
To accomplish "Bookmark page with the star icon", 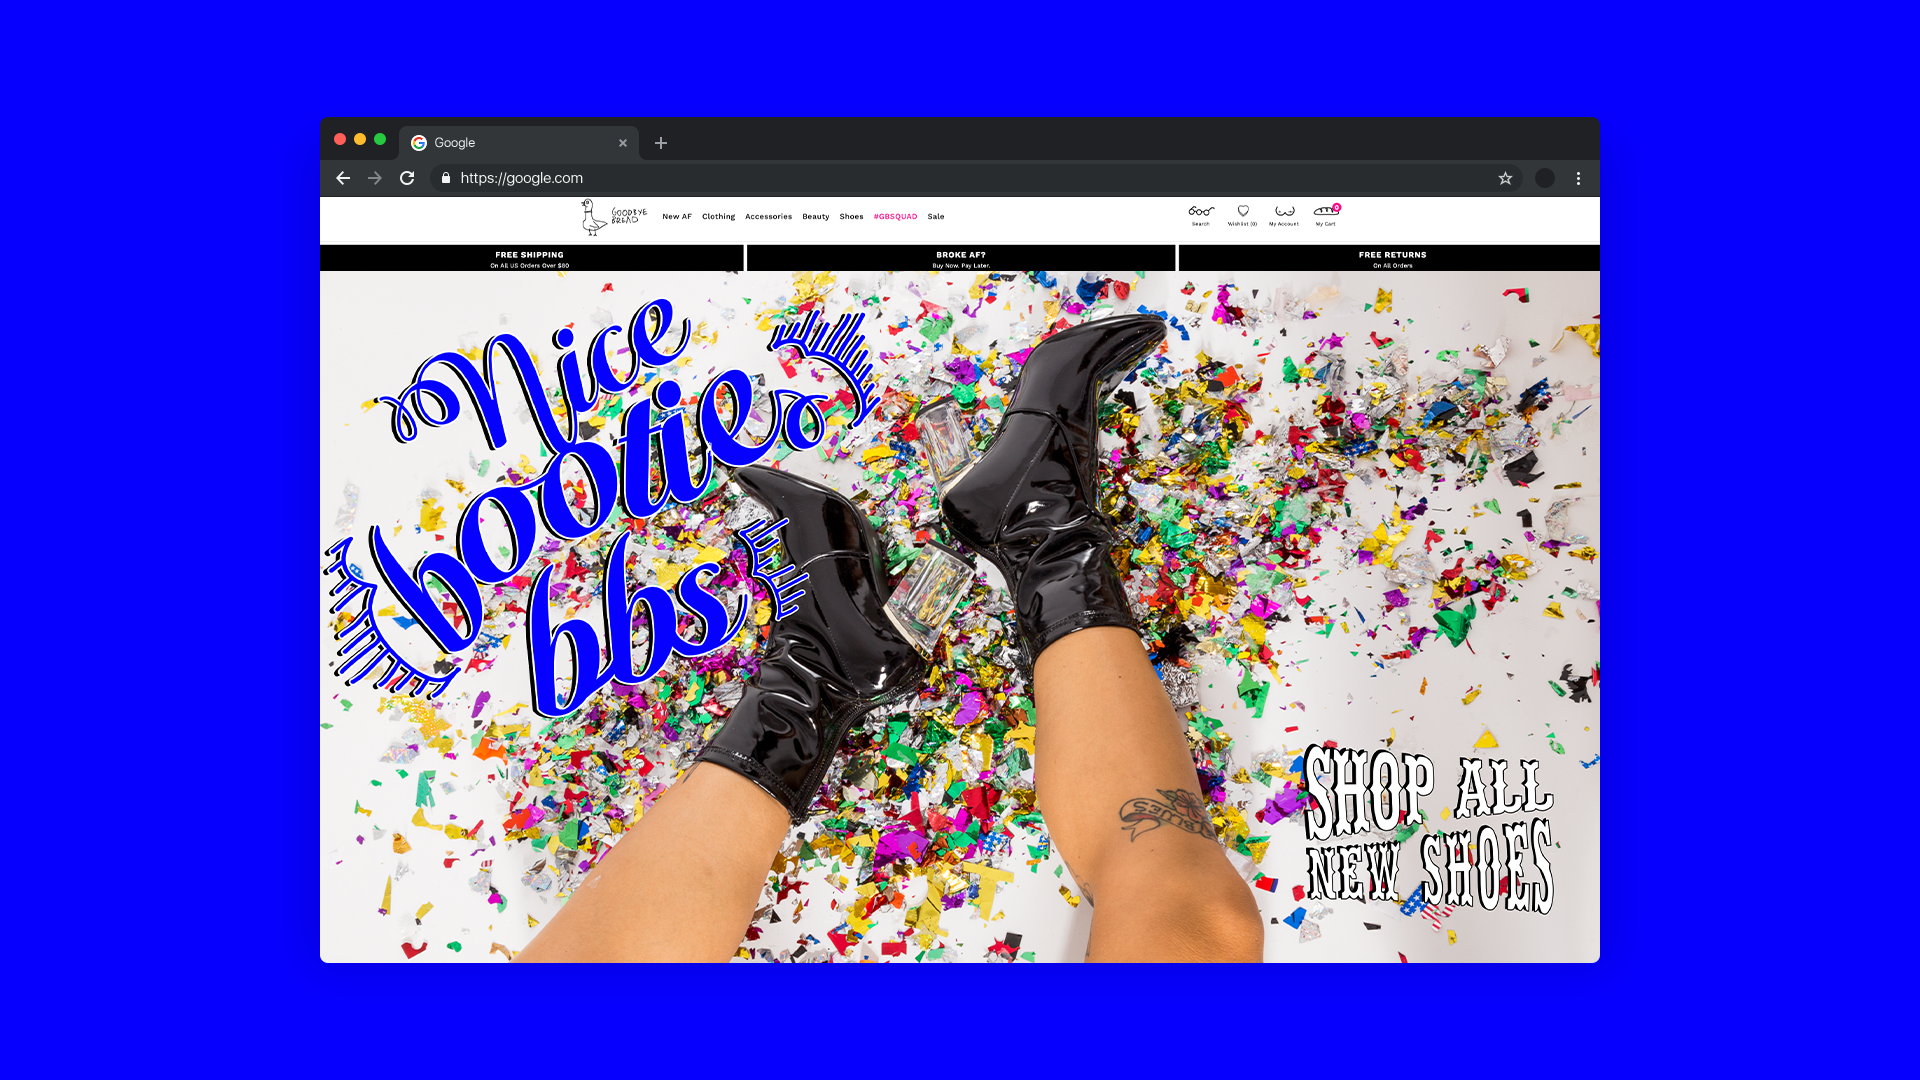I will pos(1505,178).
